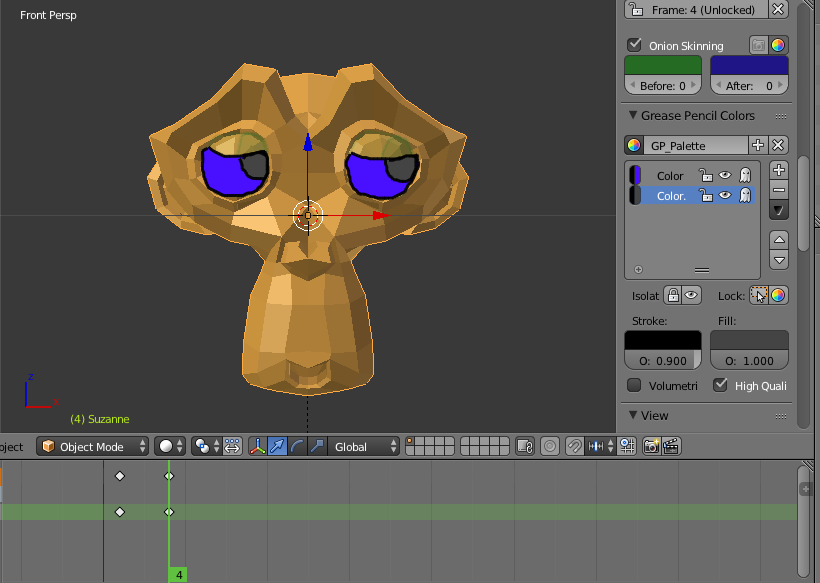Screen dimensions: 820x583
Task: Increase the After frames value
Action: (781, 85)
